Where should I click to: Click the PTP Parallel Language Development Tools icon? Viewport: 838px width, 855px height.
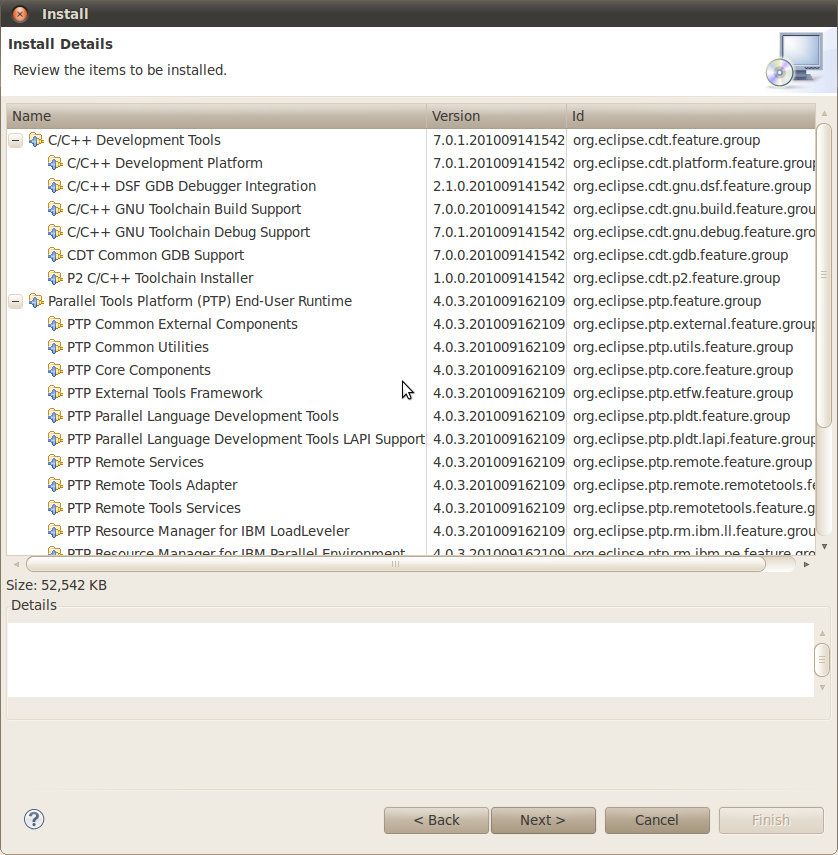pyautogui.click(x=55, y=416)
